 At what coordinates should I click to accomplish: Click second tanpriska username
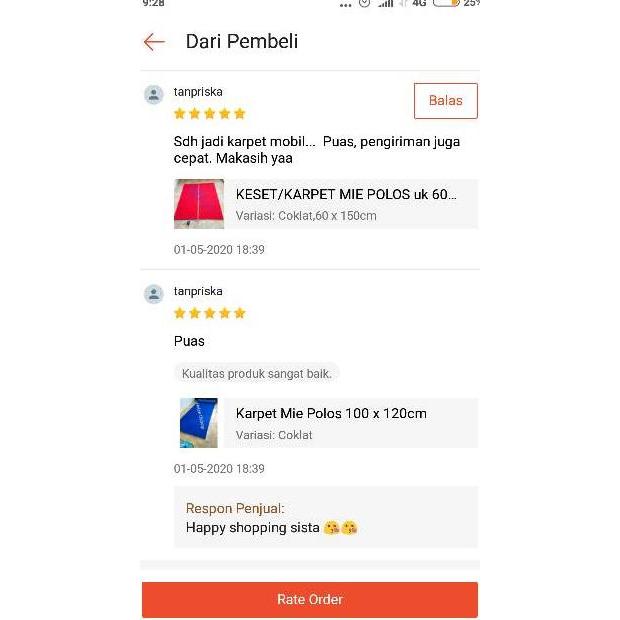pyautogui.click(x=198, y=291)
